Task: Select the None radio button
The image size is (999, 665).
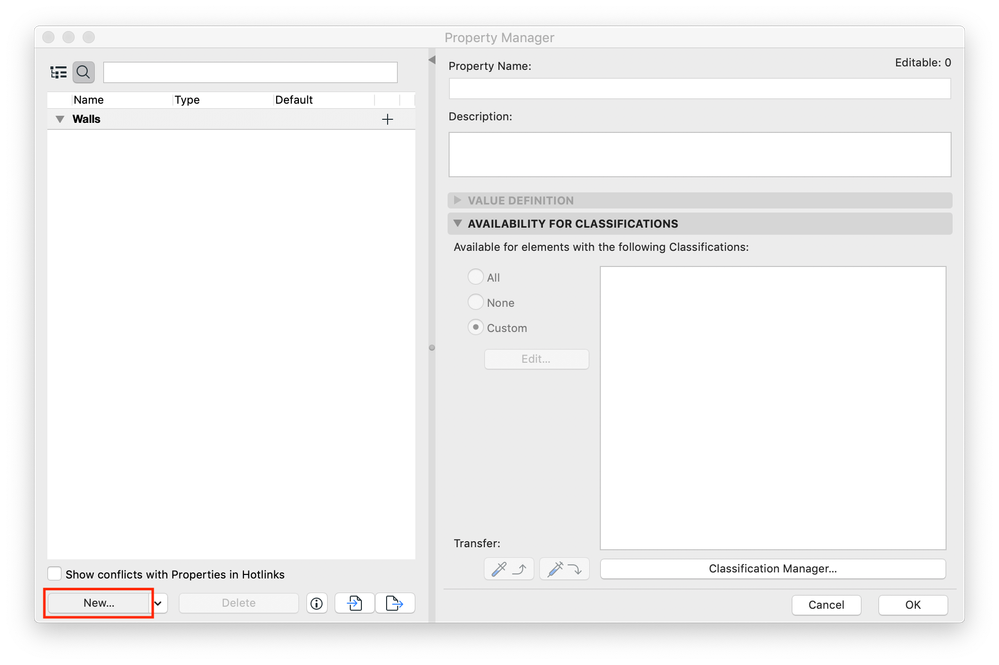Action: (475, 302)
